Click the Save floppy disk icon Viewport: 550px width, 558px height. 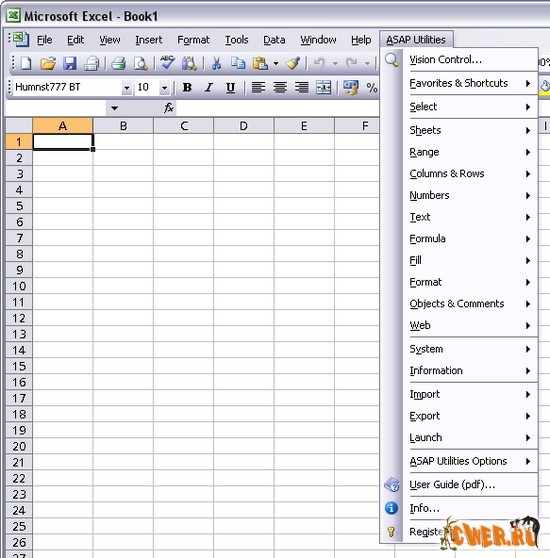[70, 64]
